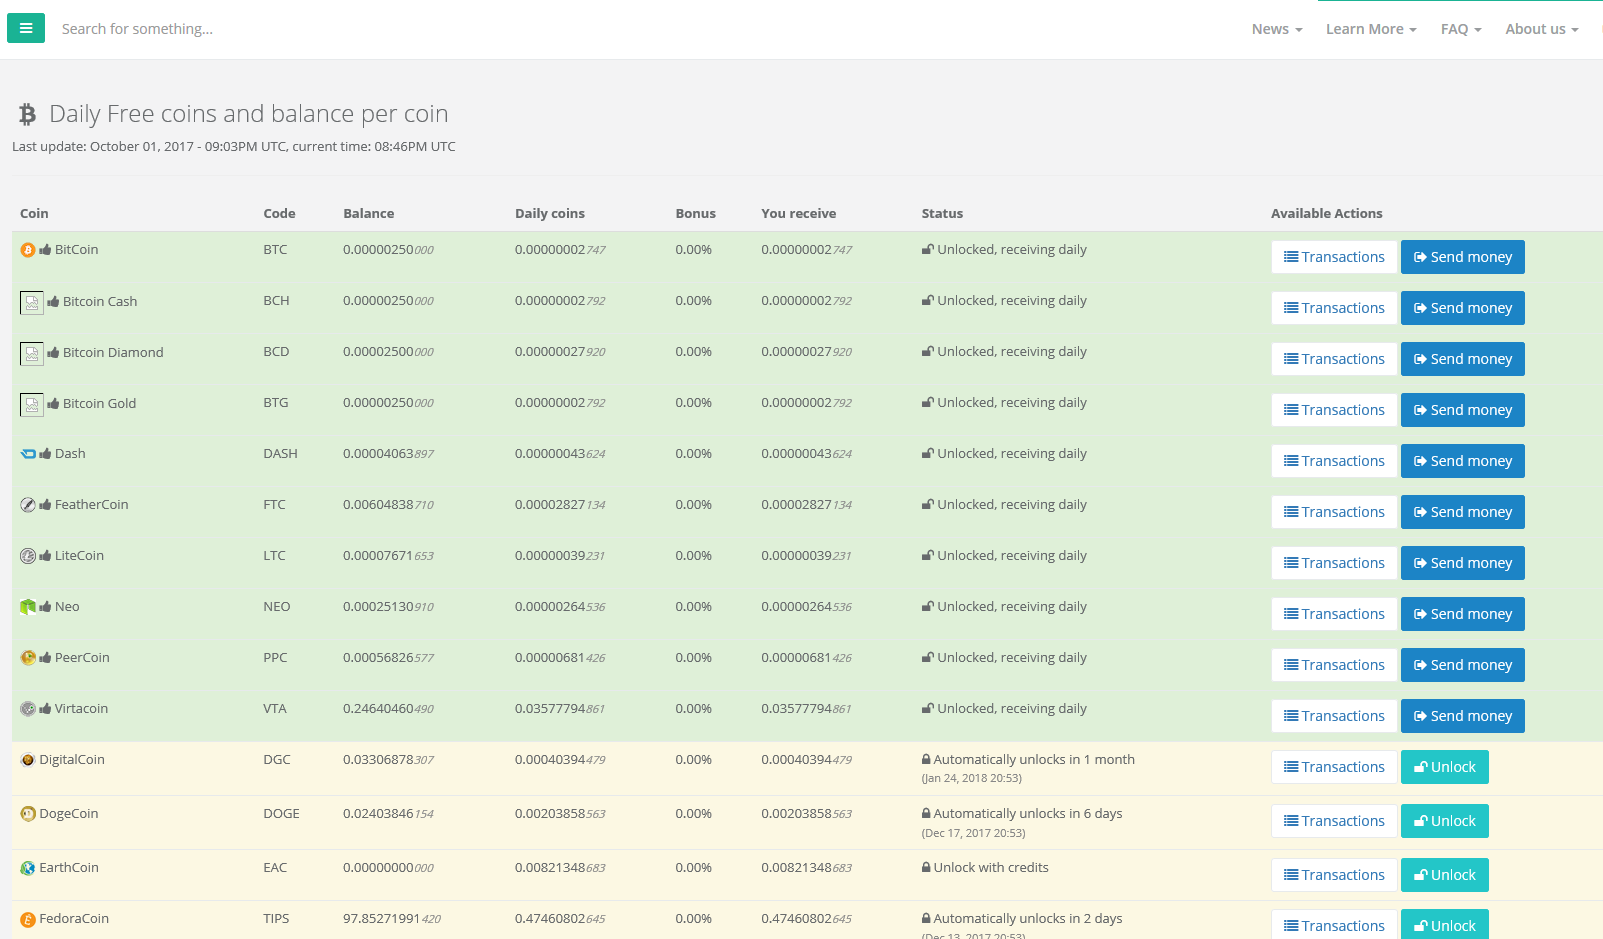Screen dimensions: 1603x939
Task: Click the BitCoin orange coin icon
Action: (28, 250)
